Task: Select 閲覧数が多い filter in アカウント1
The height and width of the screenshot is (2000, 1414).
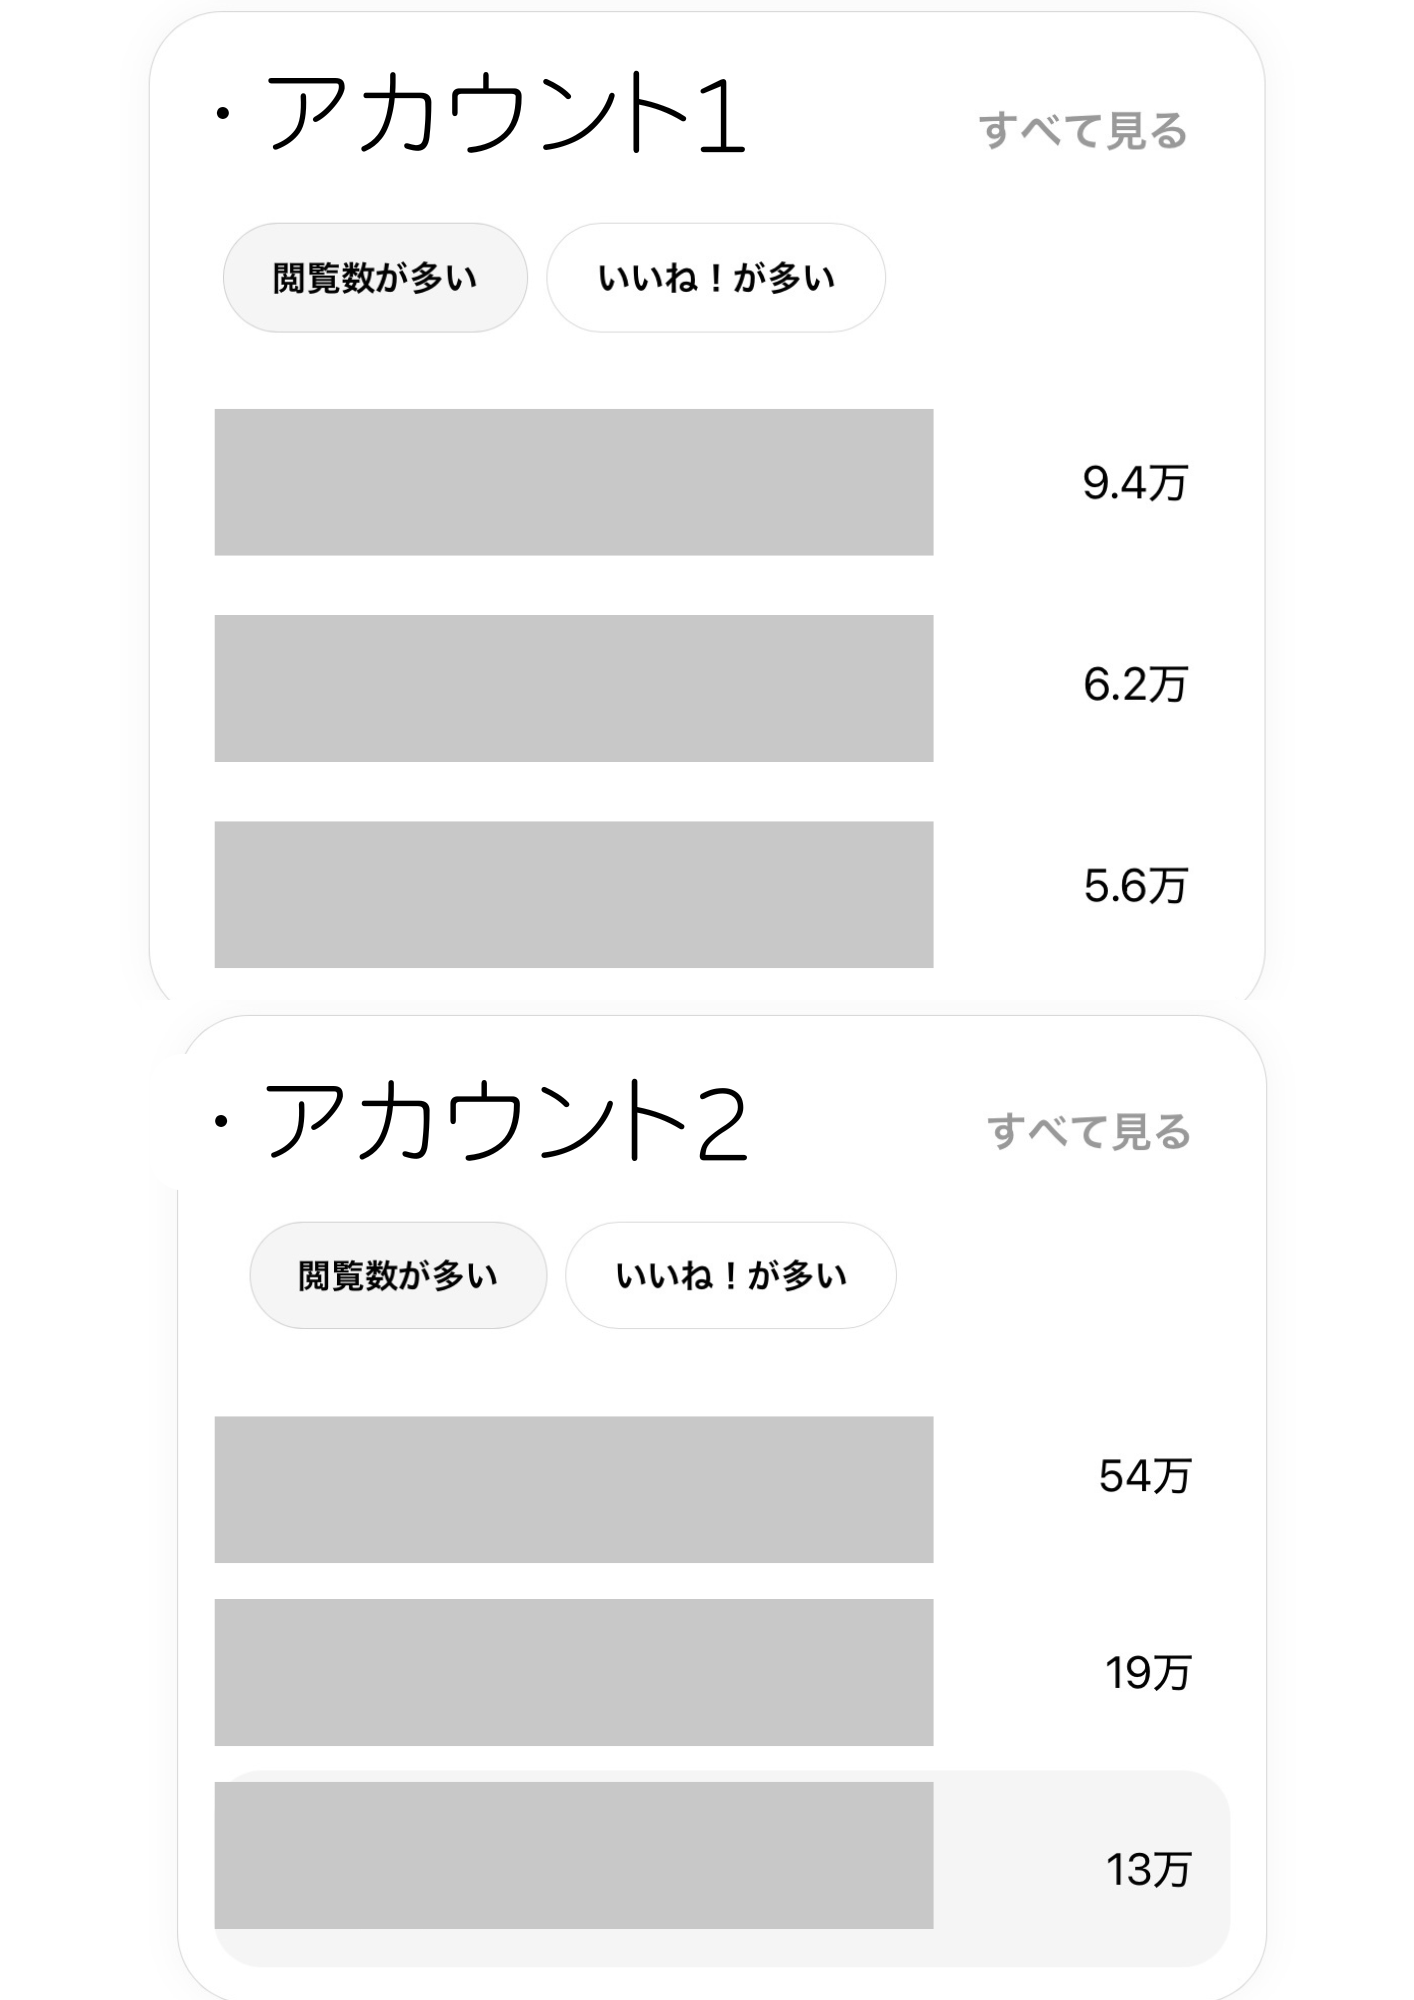Action: point(375,278)
